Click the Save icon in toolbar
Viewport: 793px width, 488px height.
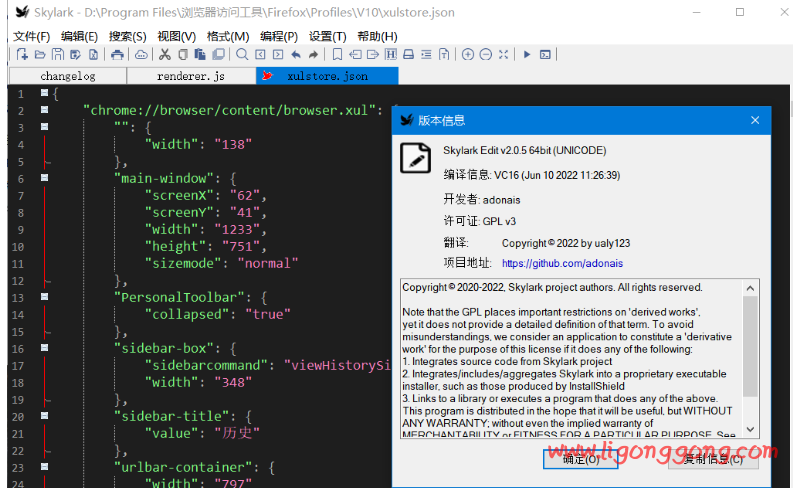tap(58, 55)
